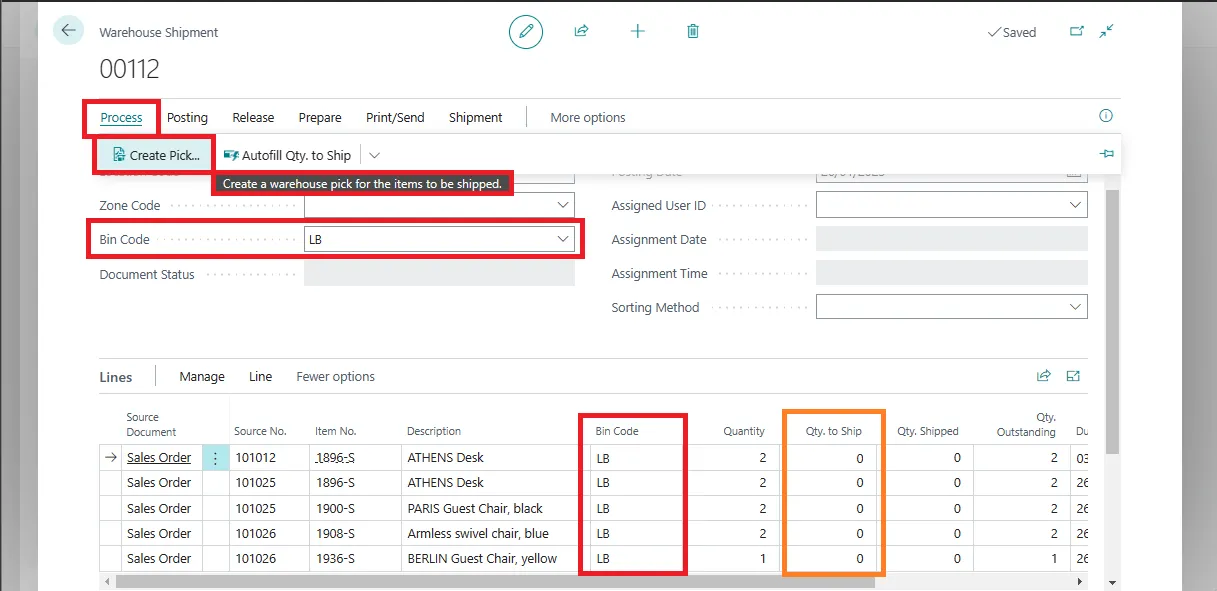
Task: Open the Prepare menu
Action: point(320,117)
